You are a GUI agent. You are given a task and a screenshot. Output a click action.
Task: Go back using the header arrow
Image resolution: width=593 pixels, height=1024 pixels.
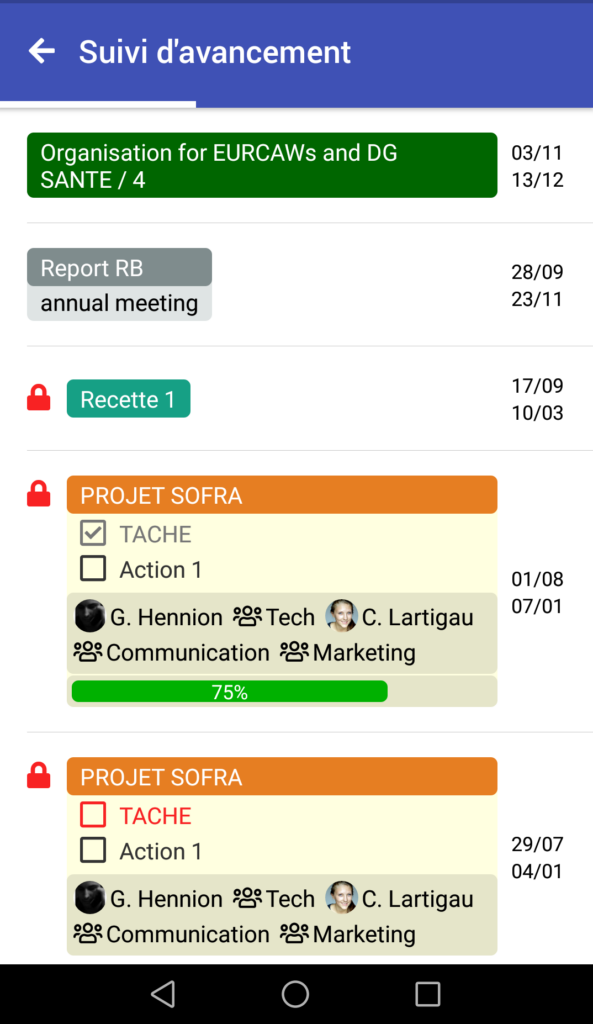click(x=42, y=51)
